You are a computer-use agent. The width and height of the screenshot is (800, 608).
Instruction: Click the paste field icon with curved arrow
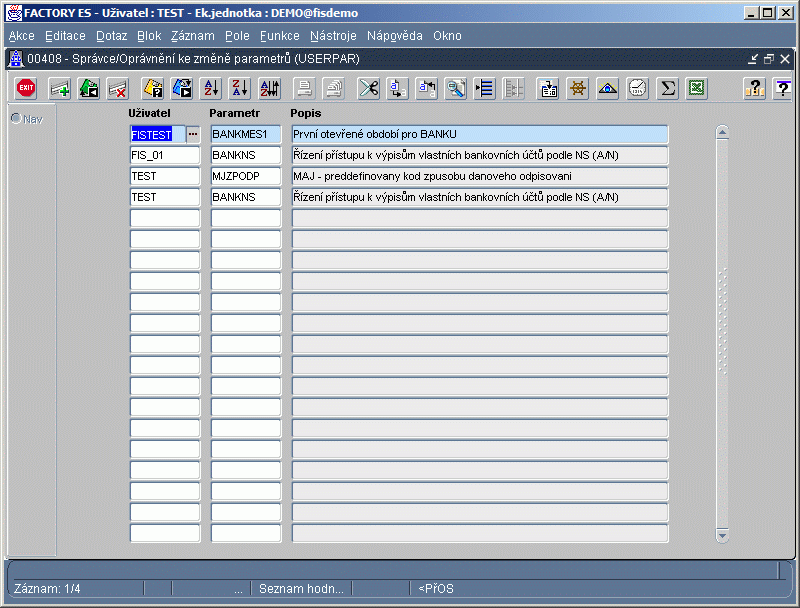[427, 88]
